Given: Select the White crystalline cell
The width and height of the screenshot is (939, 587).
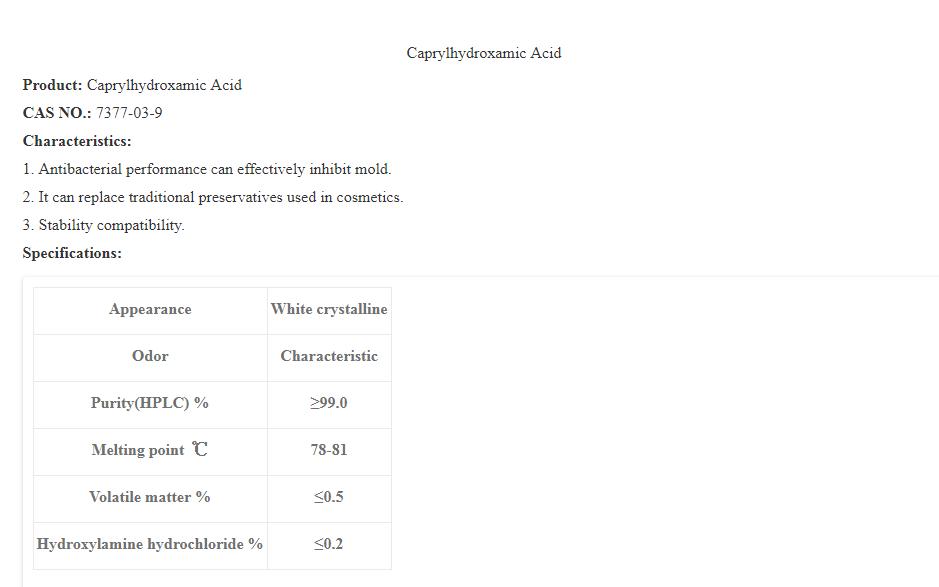Looking at the screenshot, I should pyautogui.click(x=329, y=310).
